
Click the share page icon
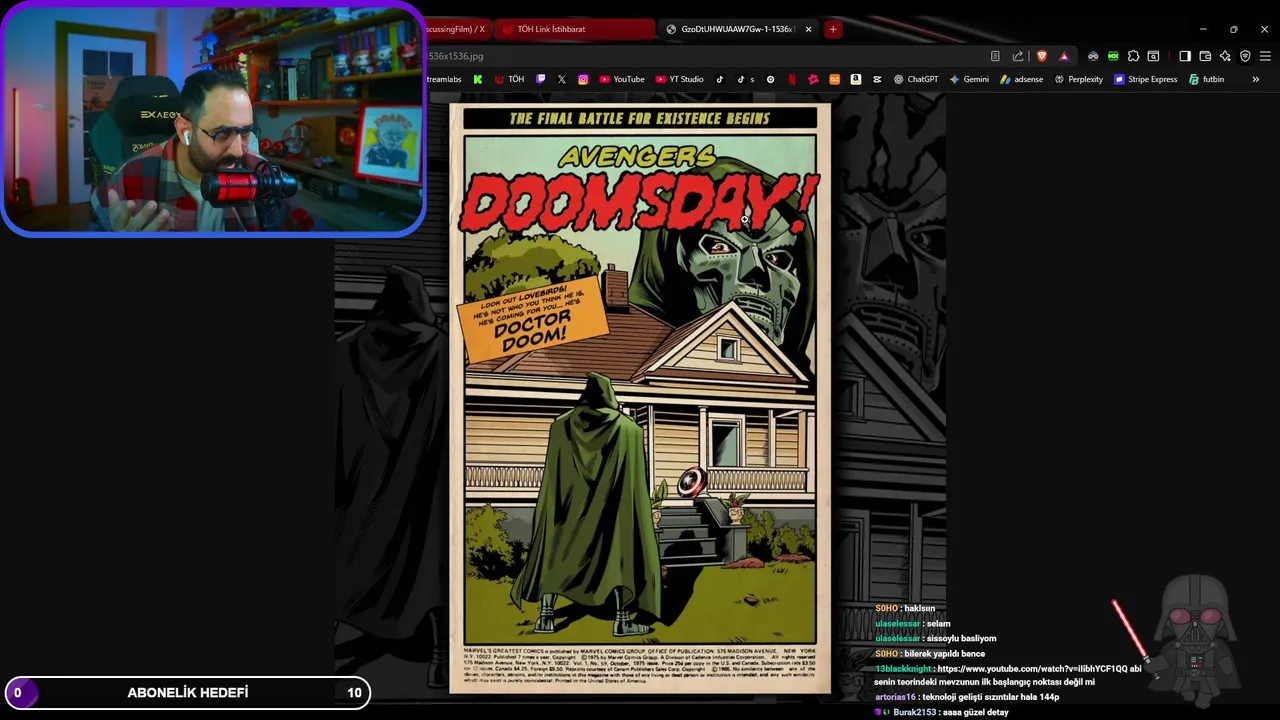click(x=1018, y=56)
